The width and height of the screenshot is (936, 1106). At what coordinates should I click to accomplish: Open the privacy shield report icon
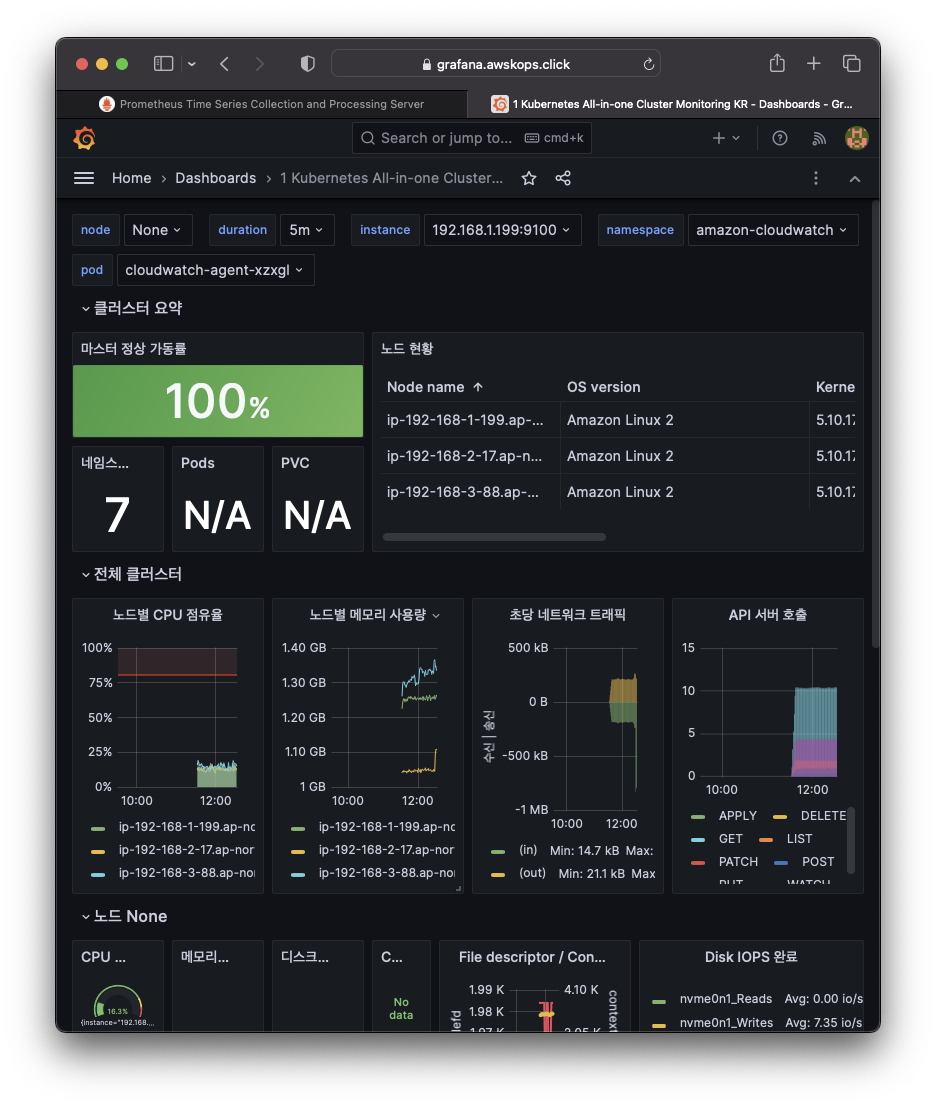pyautogui.click(x=308, y=64)
